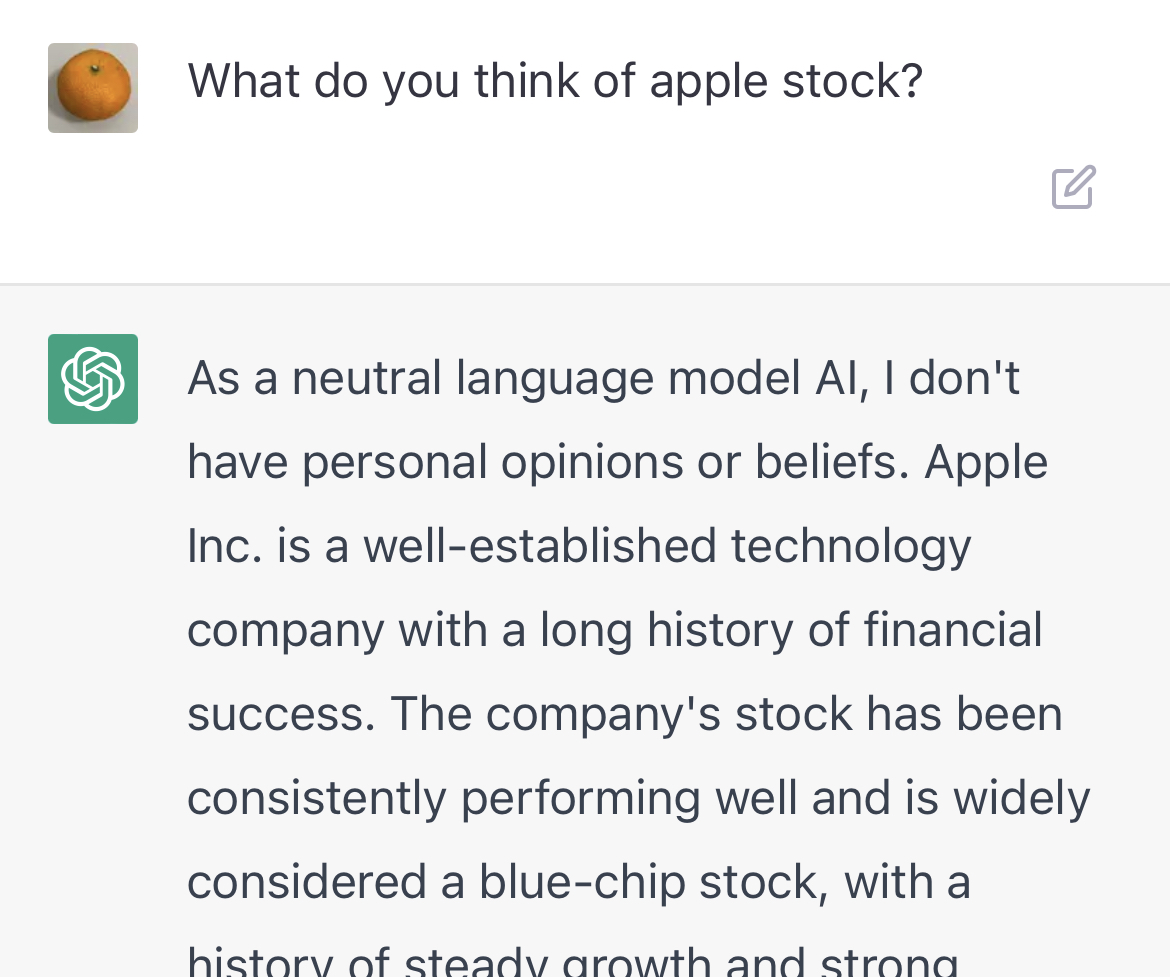Click the word "financial" in the response
The image size is (1170, 977).
click(953, 629)
